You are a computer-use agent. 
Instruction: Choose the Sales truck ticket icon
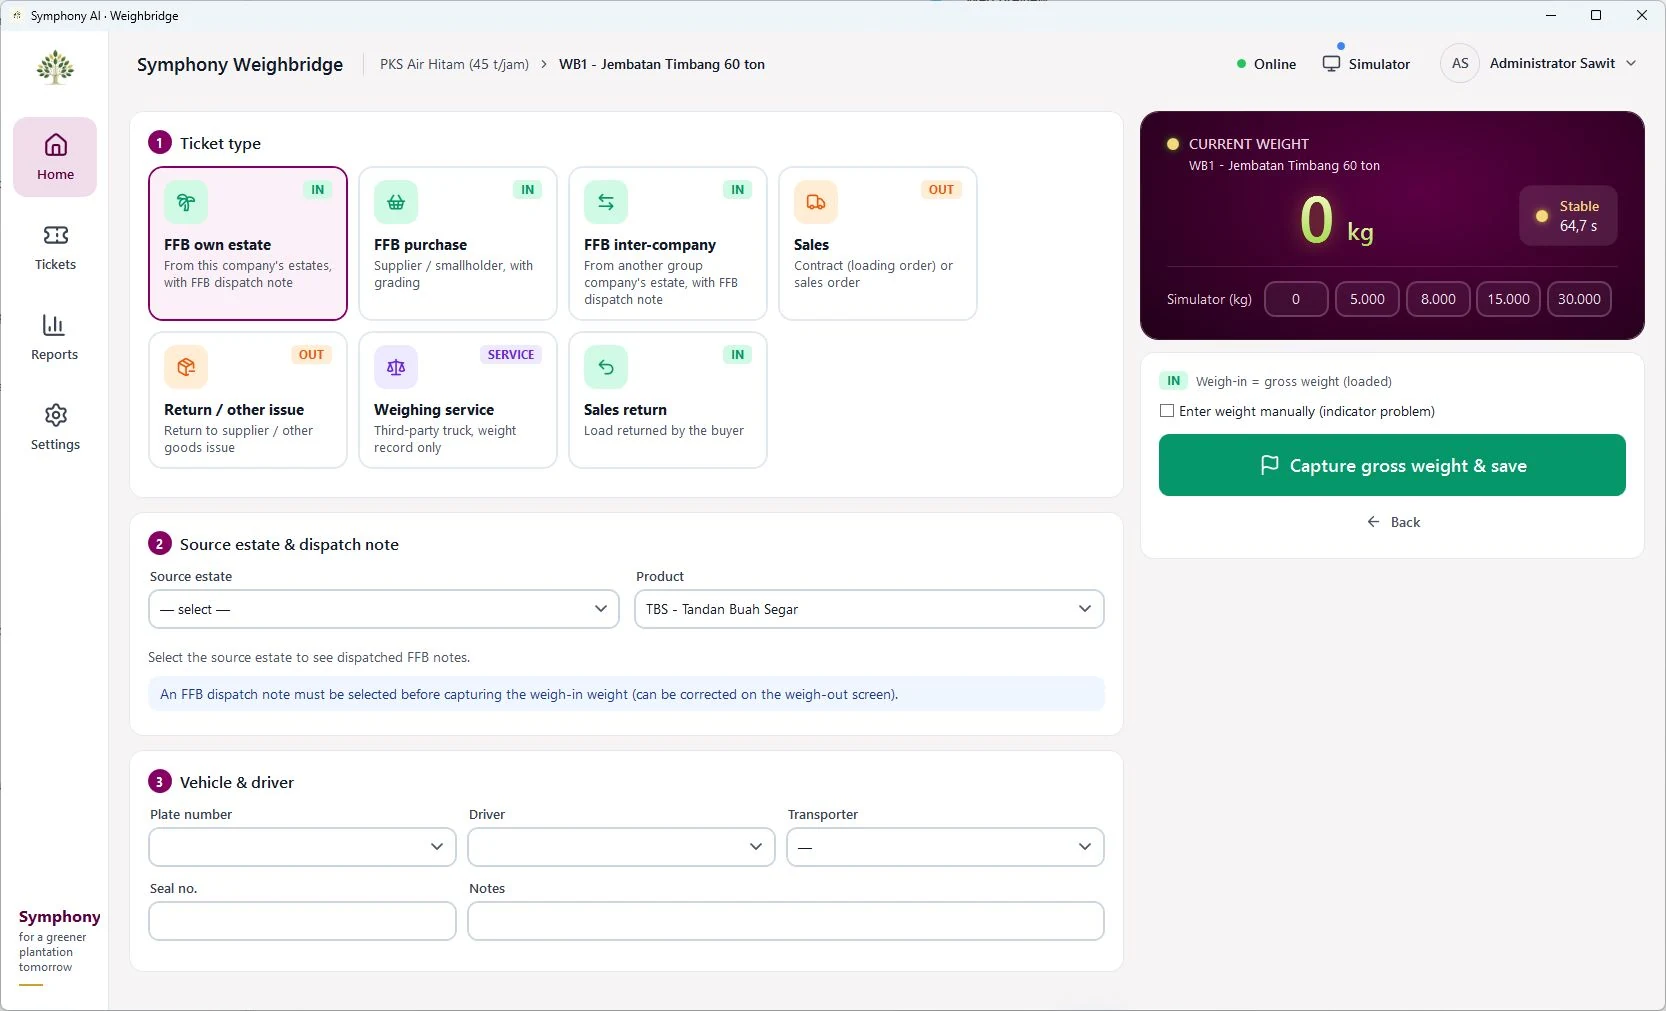[x=816, y=202]
